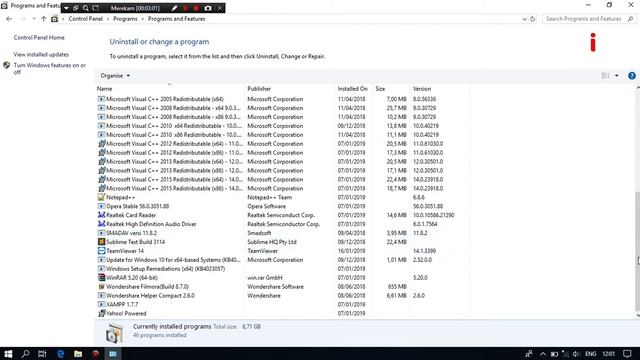Click the change view icon
The width and height of the screenshot is (640, 360).
[606, 76]
